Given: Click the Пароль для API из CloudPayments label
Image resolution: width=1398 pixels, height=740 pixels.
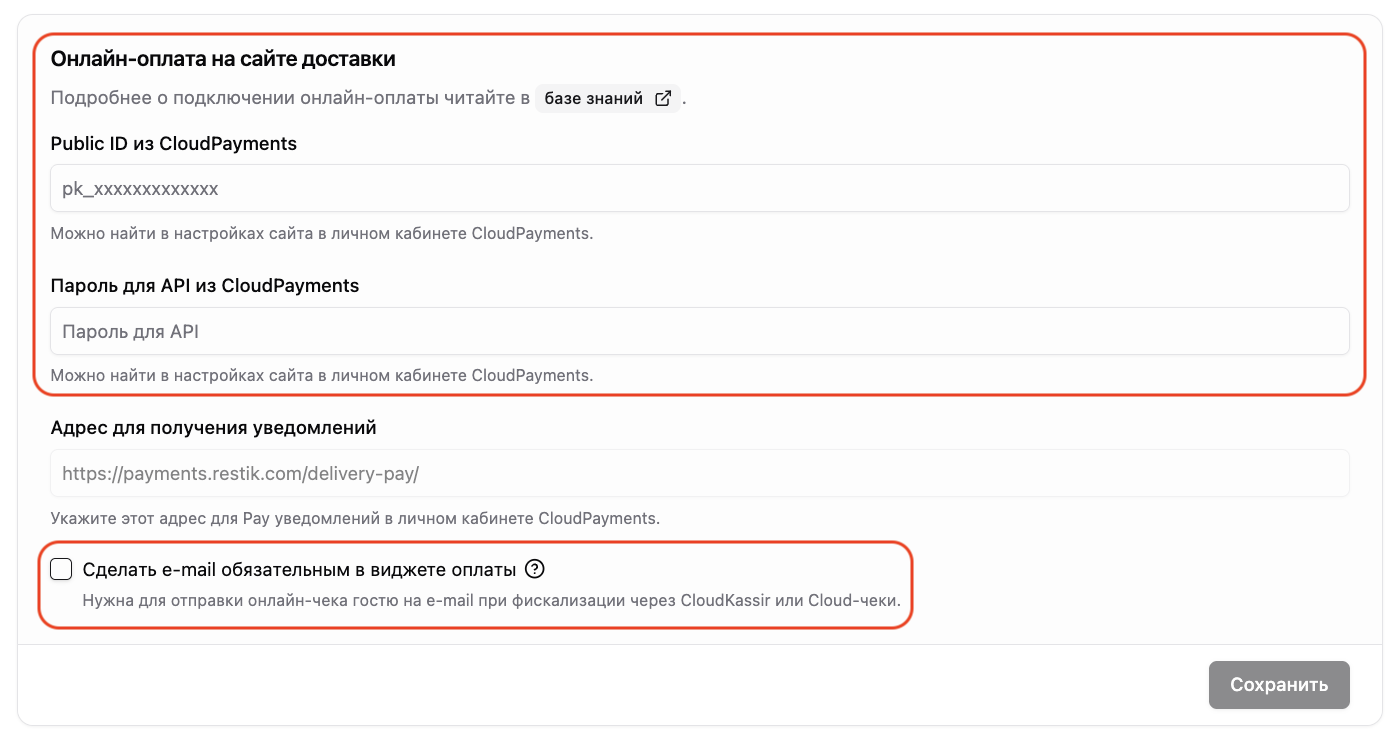Looking at the screenshot, I should pyautogui.click(x=205, y=285).
